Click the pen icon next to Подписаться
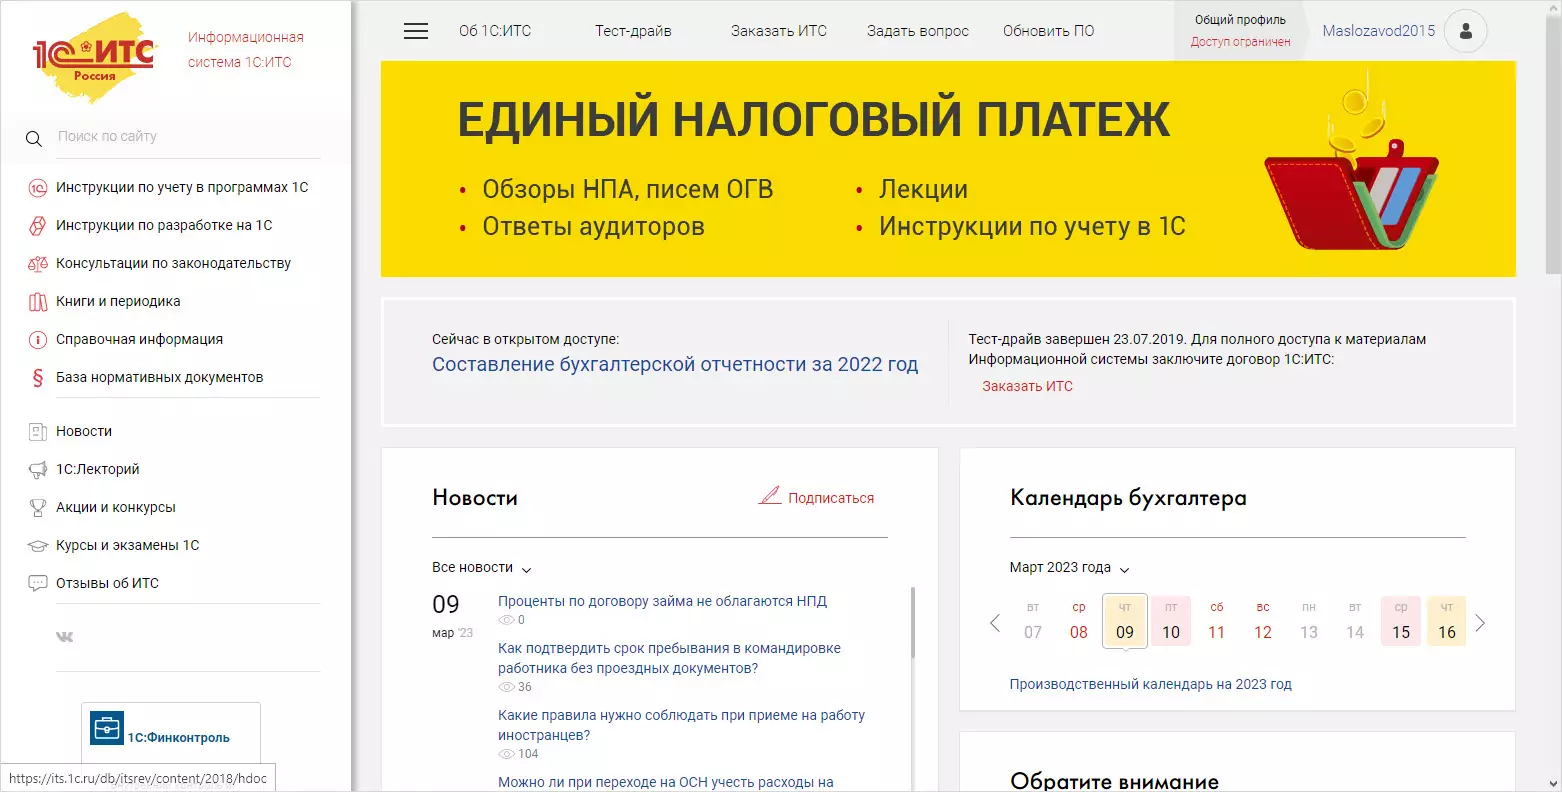Image resolution: width=1562 pixels, height=792 pixels. tap(770, 496)
